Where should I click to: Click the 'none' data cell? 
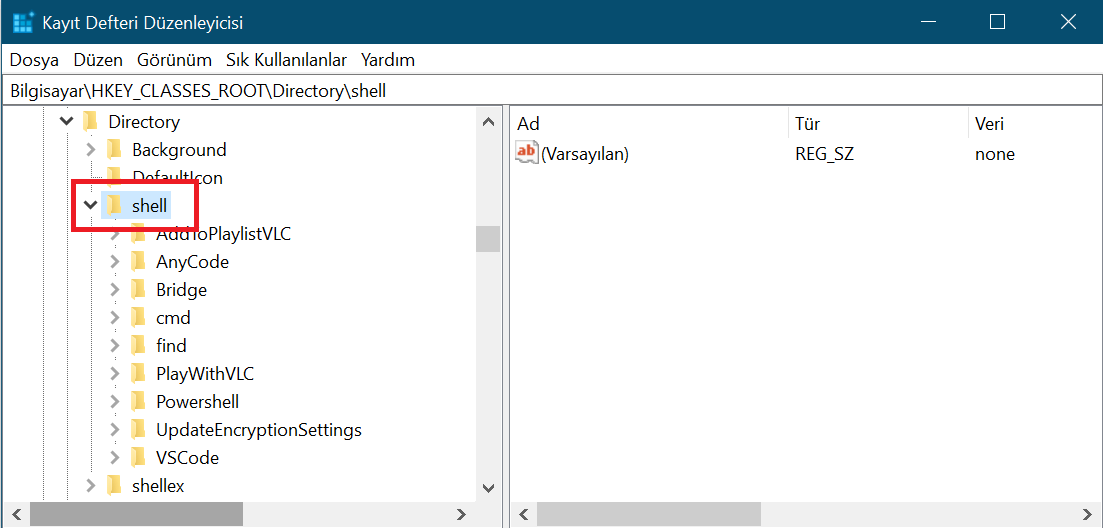[995, 154]
